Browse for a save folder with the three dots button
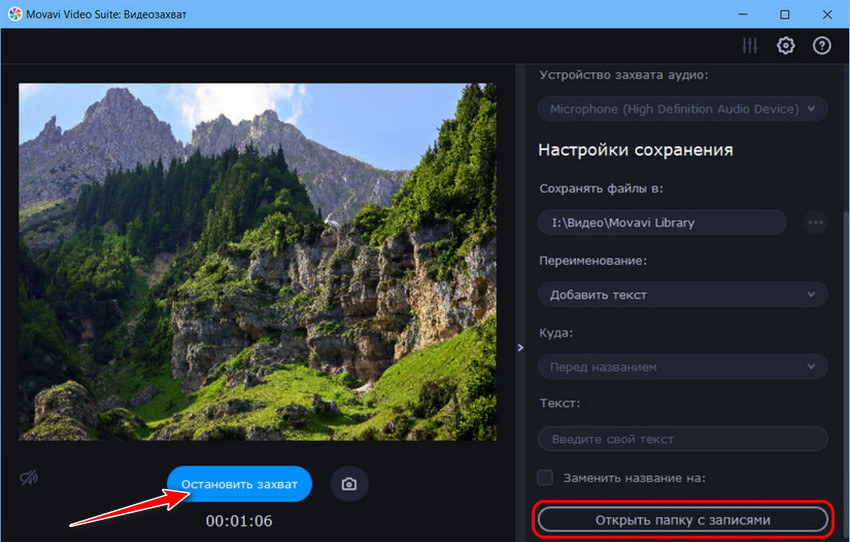 815,222
